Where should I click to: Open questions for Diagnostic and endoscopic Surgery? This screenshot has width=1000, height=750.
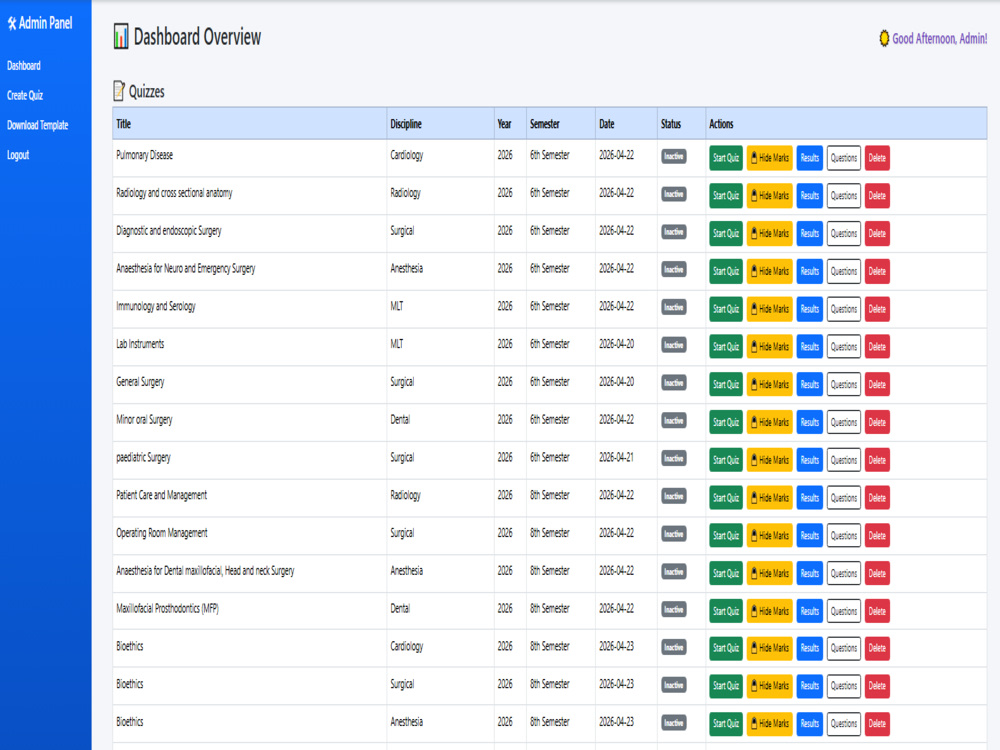(x=844, y=233)
